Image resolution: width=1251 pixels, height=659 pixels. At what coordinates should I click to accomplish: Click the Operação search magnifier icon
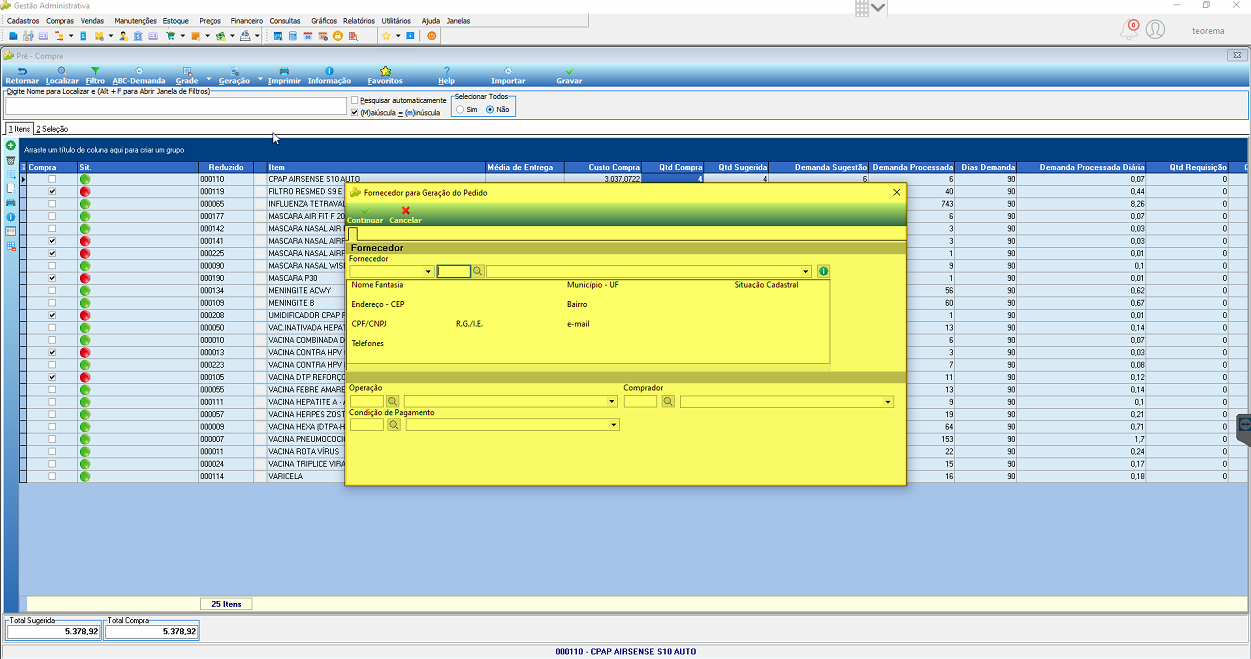point(393,401)
